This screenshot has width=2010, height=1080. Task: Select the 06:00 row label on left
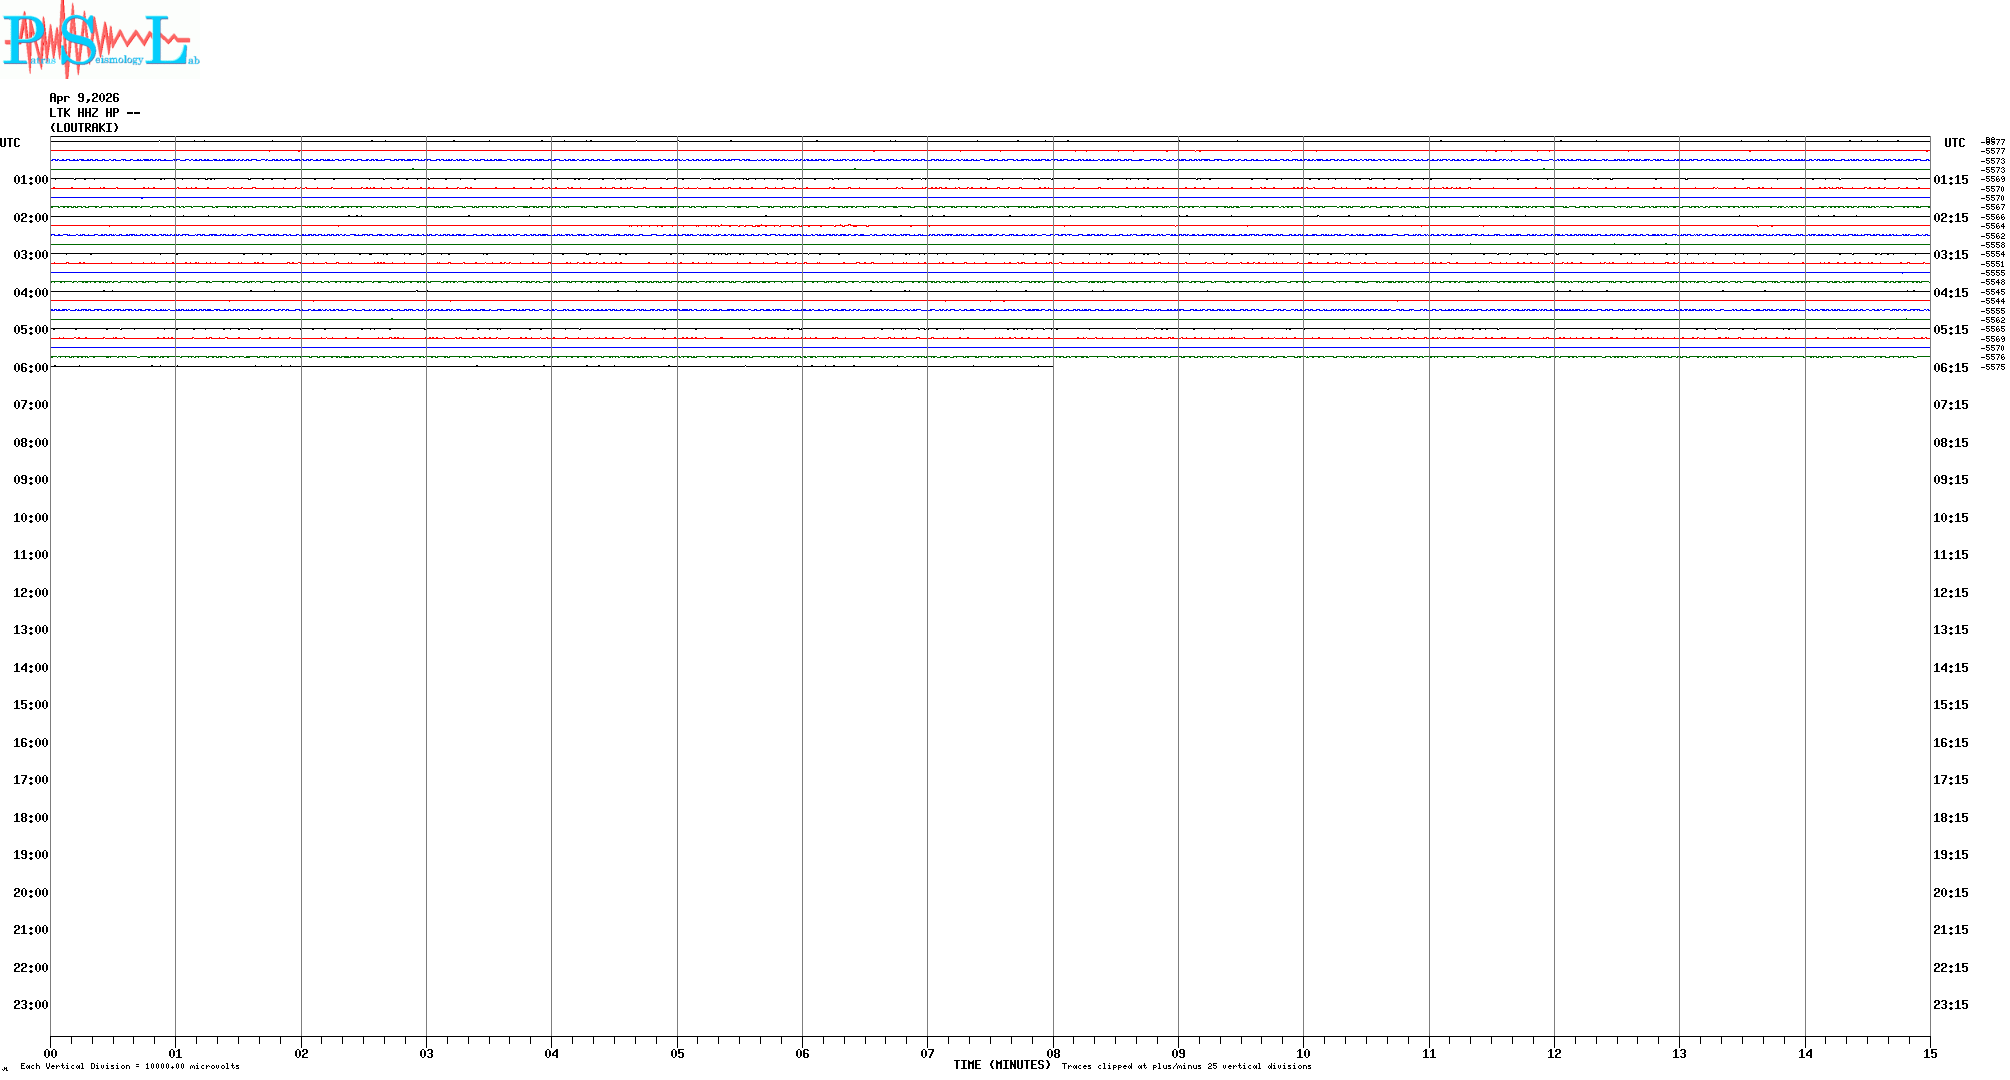[x=30, y=368]
